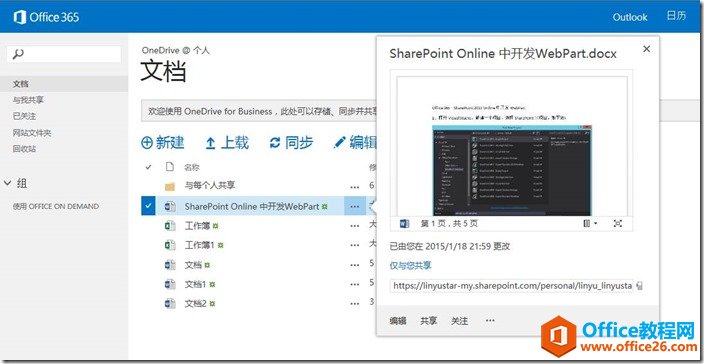
Task: Click the document URL text field
Action: coord(511,286)
